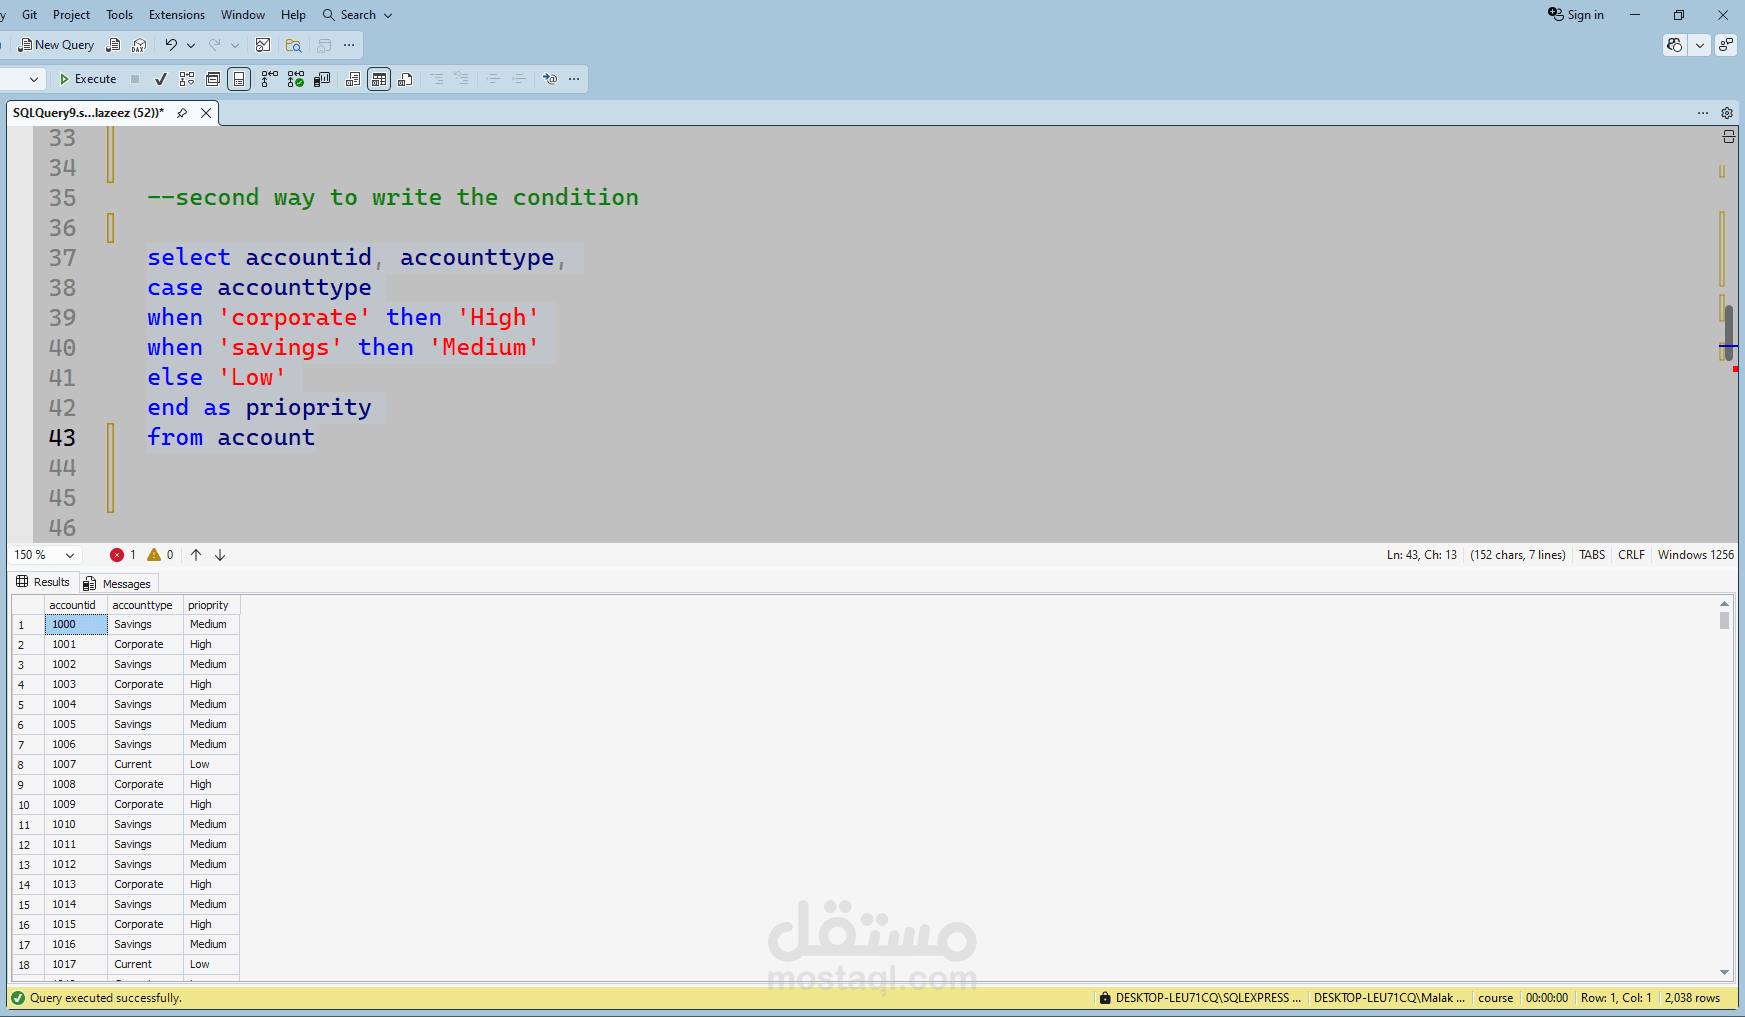
Task: Open the DAX query icon
Action: tap(139, 45)
